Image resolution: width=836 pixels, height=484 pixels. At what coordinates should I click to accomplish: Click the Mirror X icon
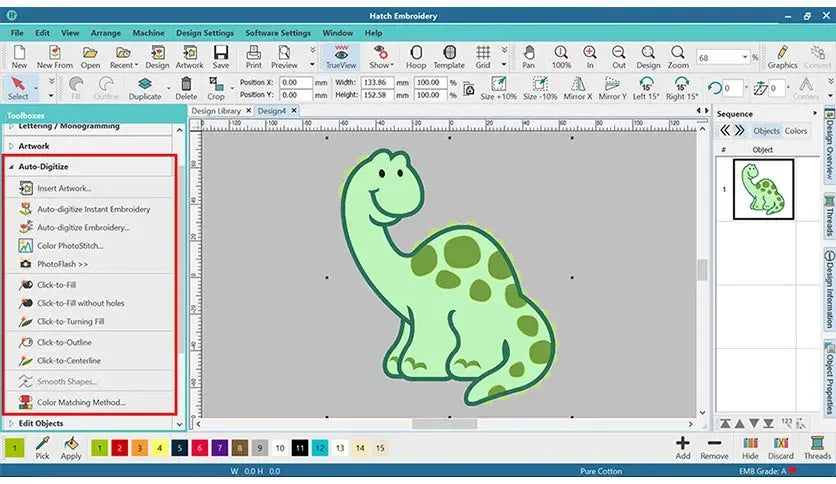577,84
